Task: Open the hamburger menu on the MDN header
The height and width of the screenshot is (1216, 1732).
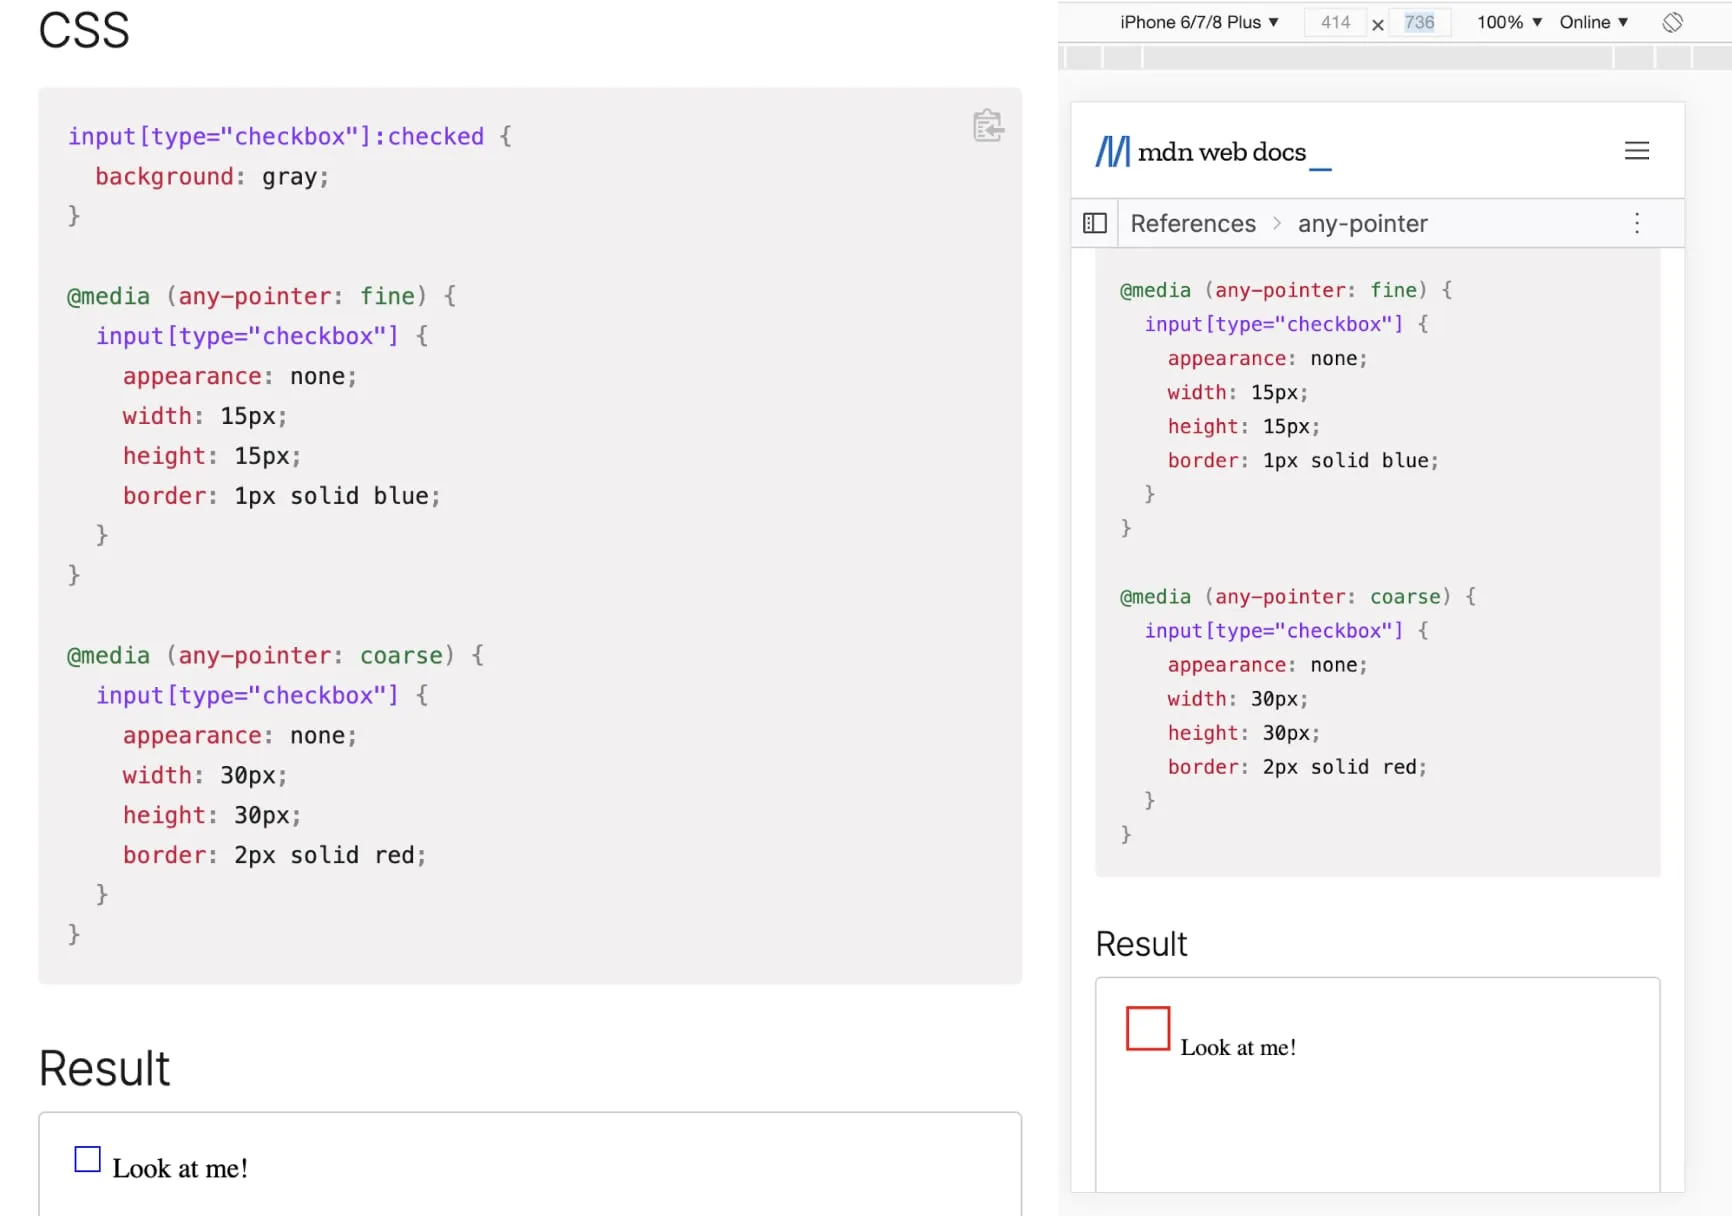Action: (1636, 151)
